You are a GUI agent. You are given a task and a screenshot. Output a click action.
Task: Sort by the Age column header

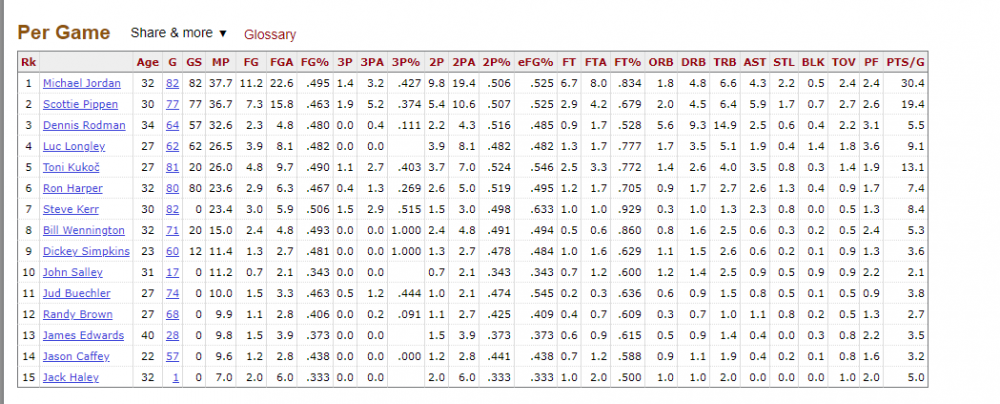147,61
